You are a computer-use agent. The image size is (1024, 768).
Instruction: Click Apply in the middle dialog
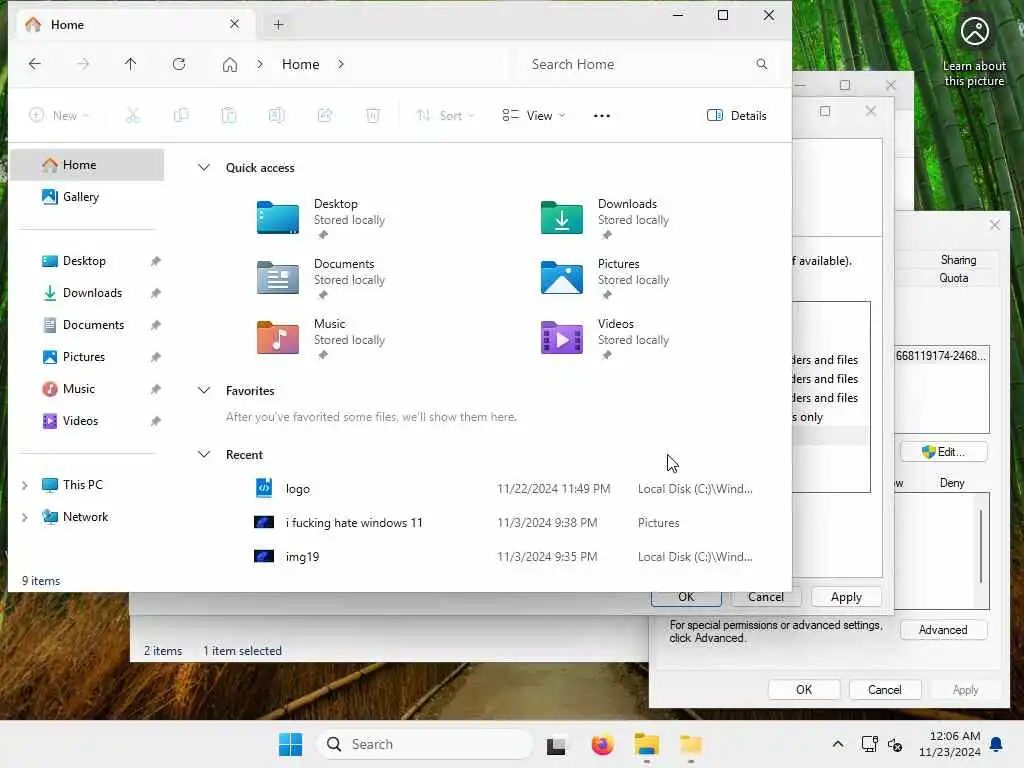click(x=846, y=597)
